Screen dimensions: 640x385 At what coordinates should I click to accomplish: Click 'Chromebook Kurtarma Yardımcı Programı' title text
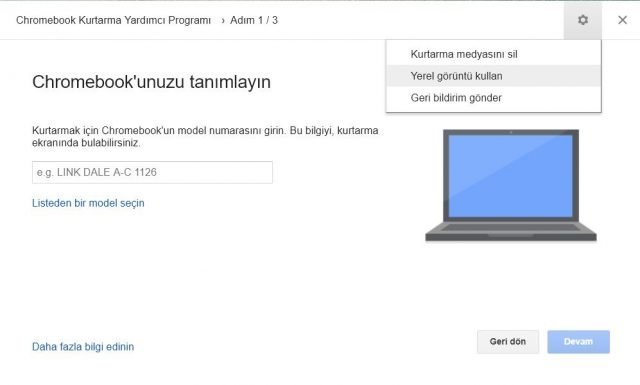pos(113,20)
